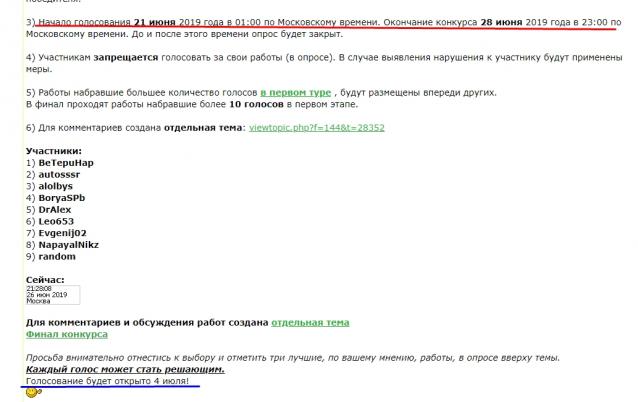Click the smiley emoticon icon

pyautogui.click(x=33, y=393)
